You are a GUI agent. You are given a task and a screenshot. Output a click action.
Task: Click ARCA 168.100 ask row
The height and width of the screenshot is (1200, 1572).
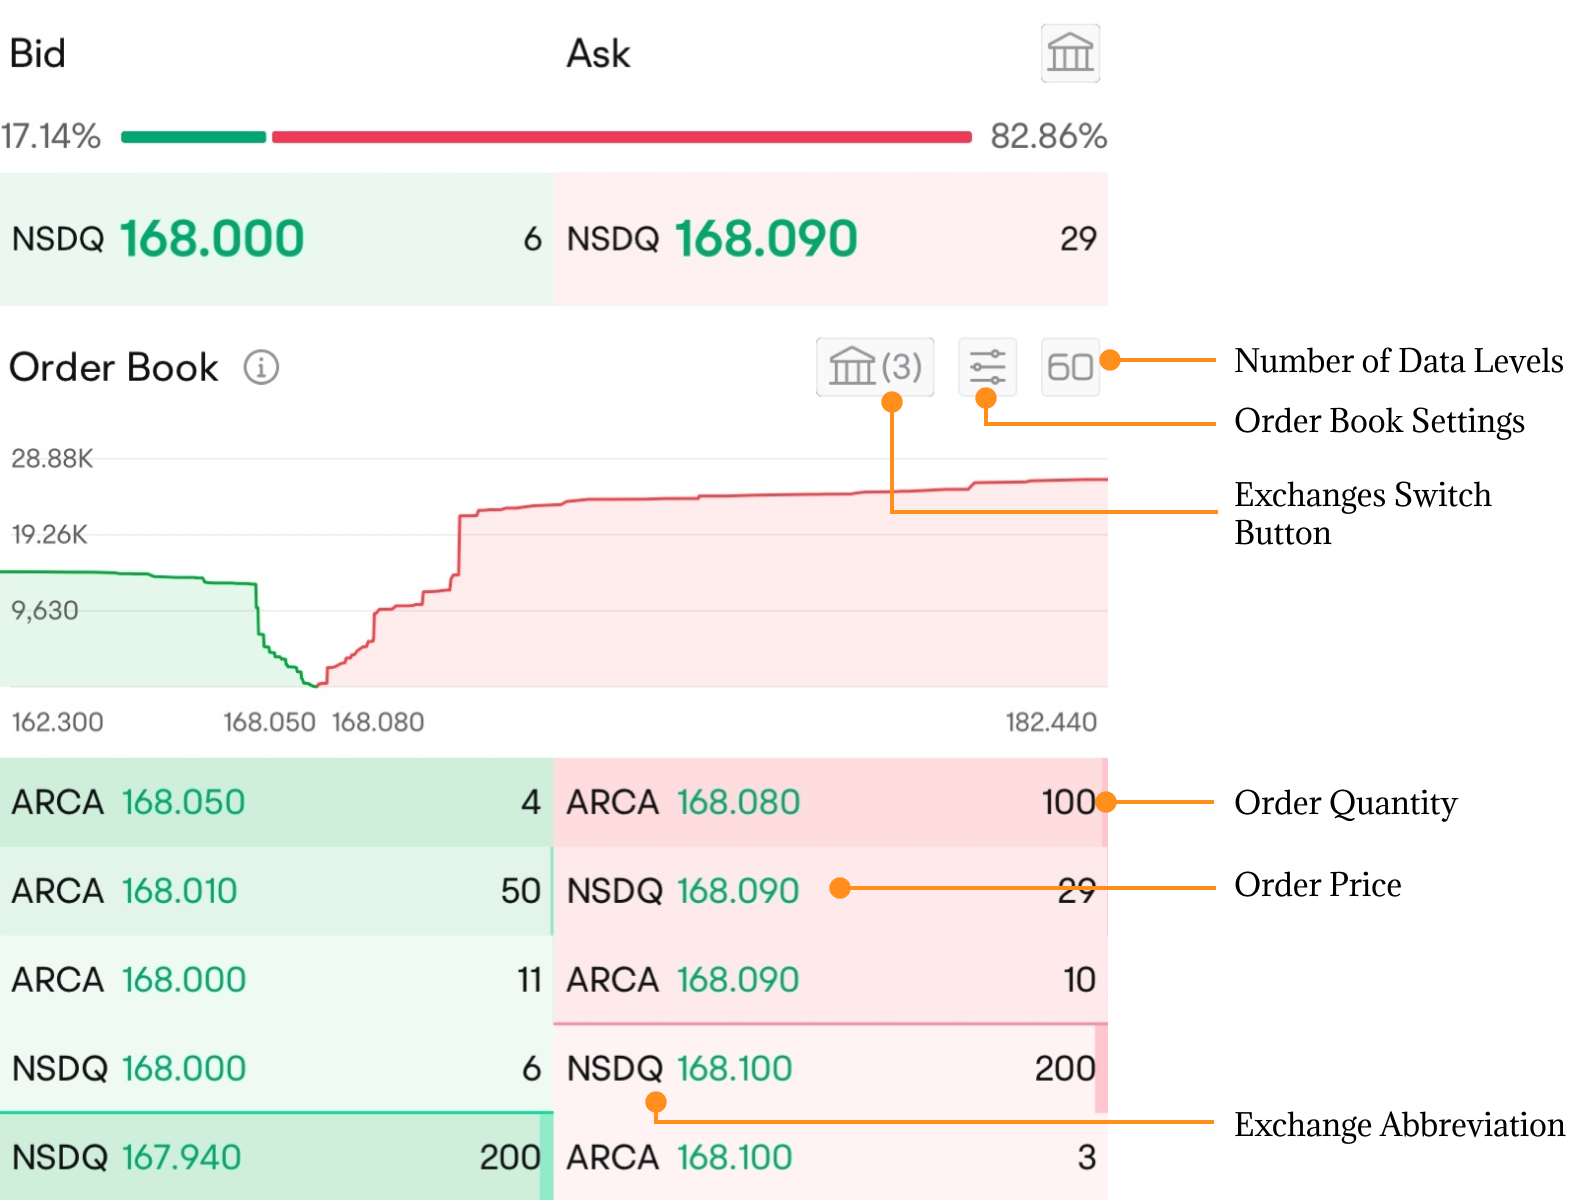(x=830, y=1157)
